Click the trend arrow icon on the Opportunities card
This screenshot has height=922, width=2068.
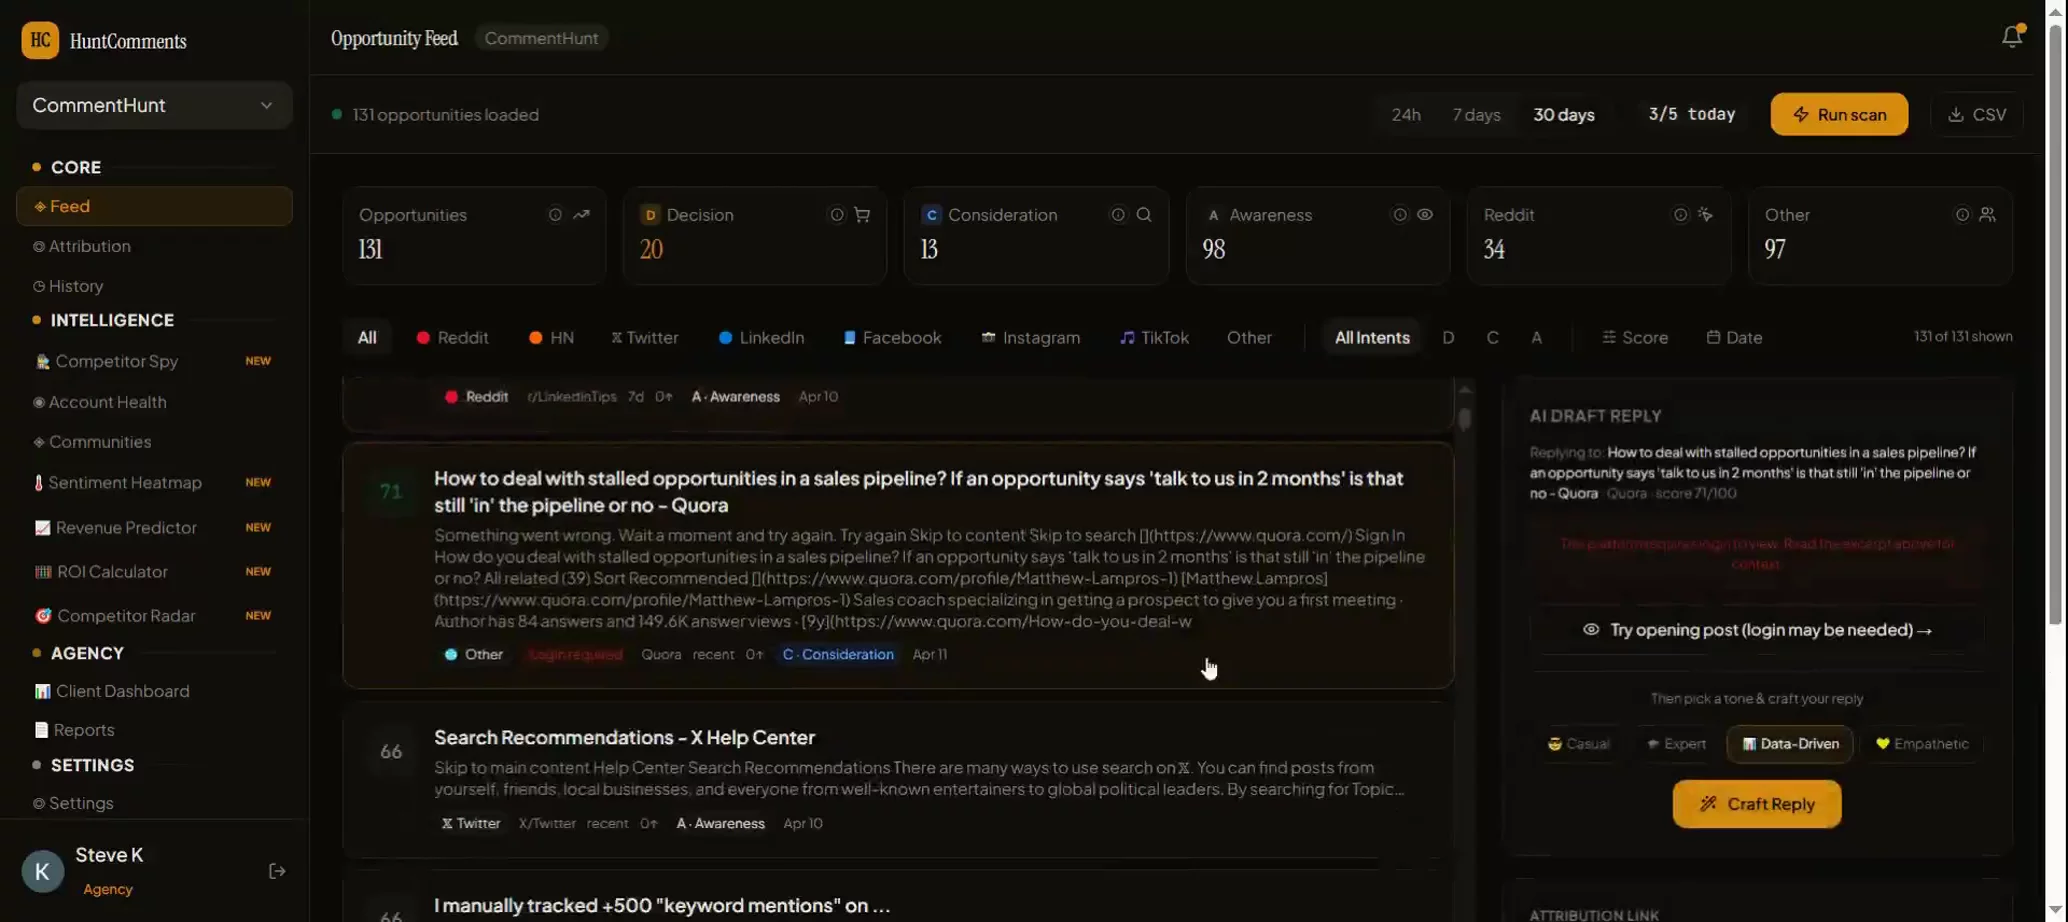pos(581,215)
